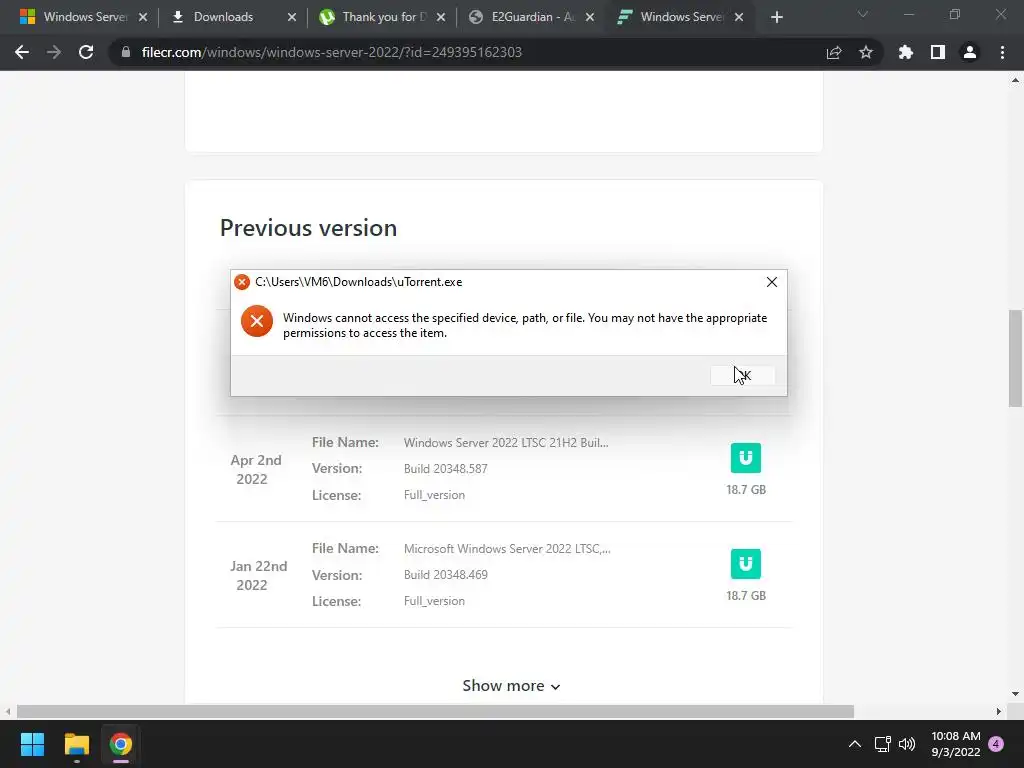Select the Build 20348.587 version text
Viewport: 1024px width, 768px height.
coord(445,469)
